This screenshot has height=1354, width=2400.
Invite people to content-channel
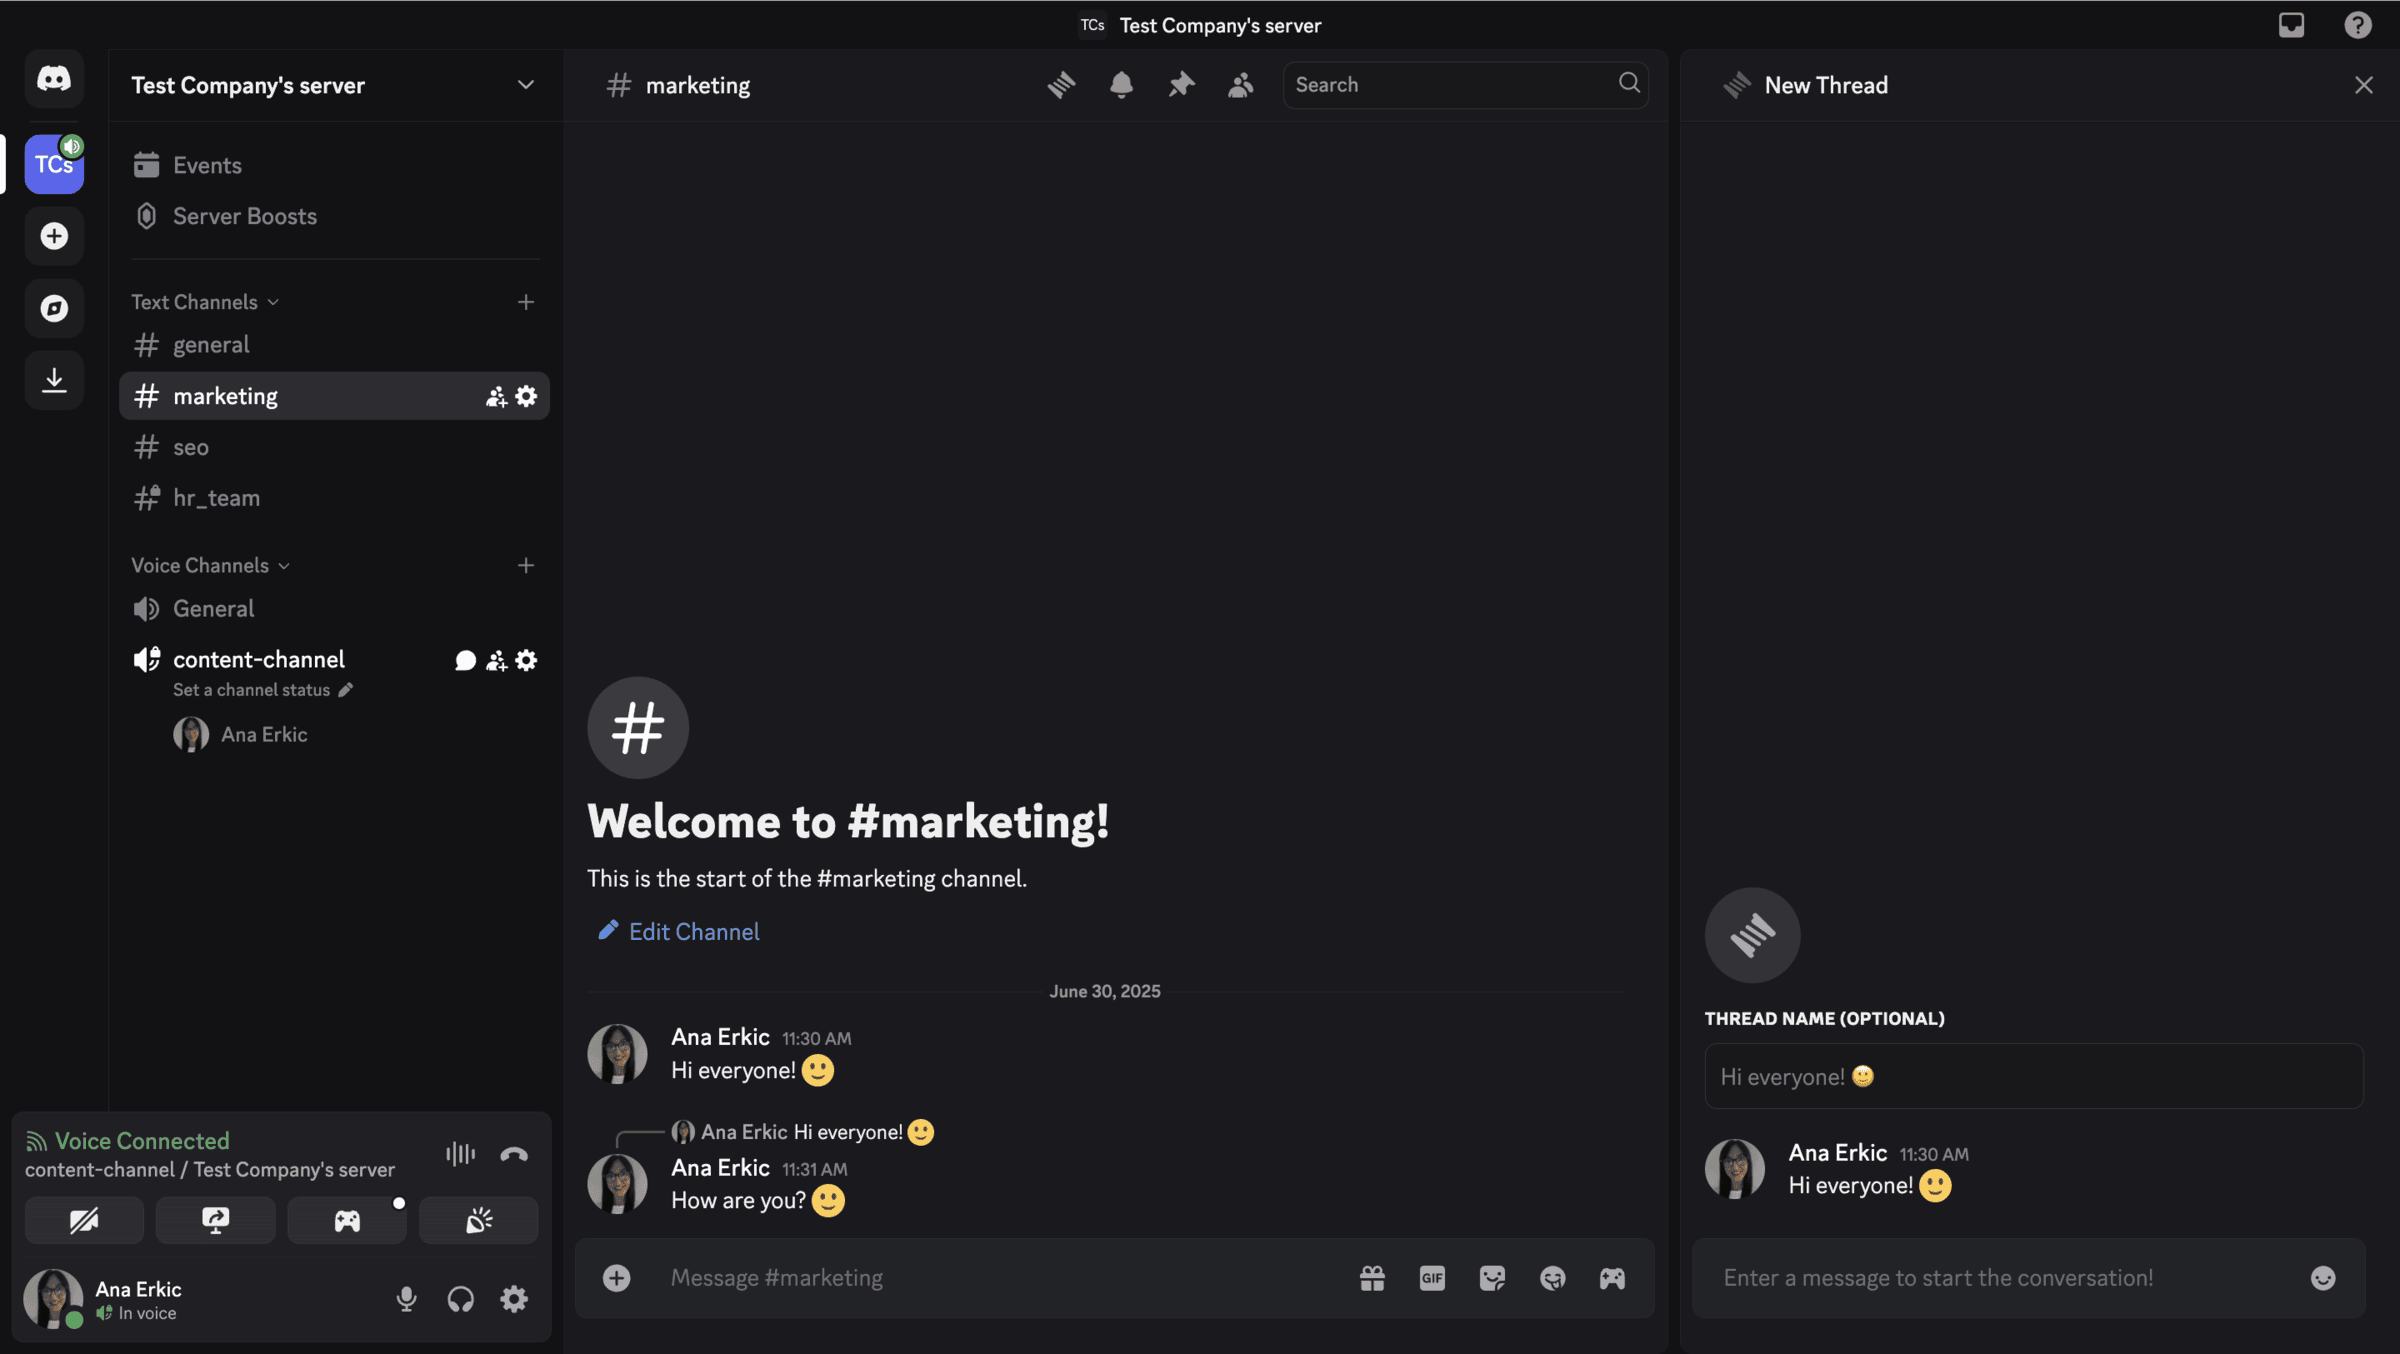click(496, 661)
